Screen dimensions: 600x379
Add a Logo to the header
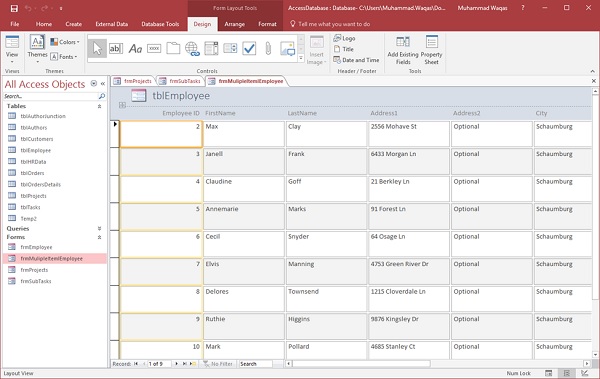click(x=344, y=38)
